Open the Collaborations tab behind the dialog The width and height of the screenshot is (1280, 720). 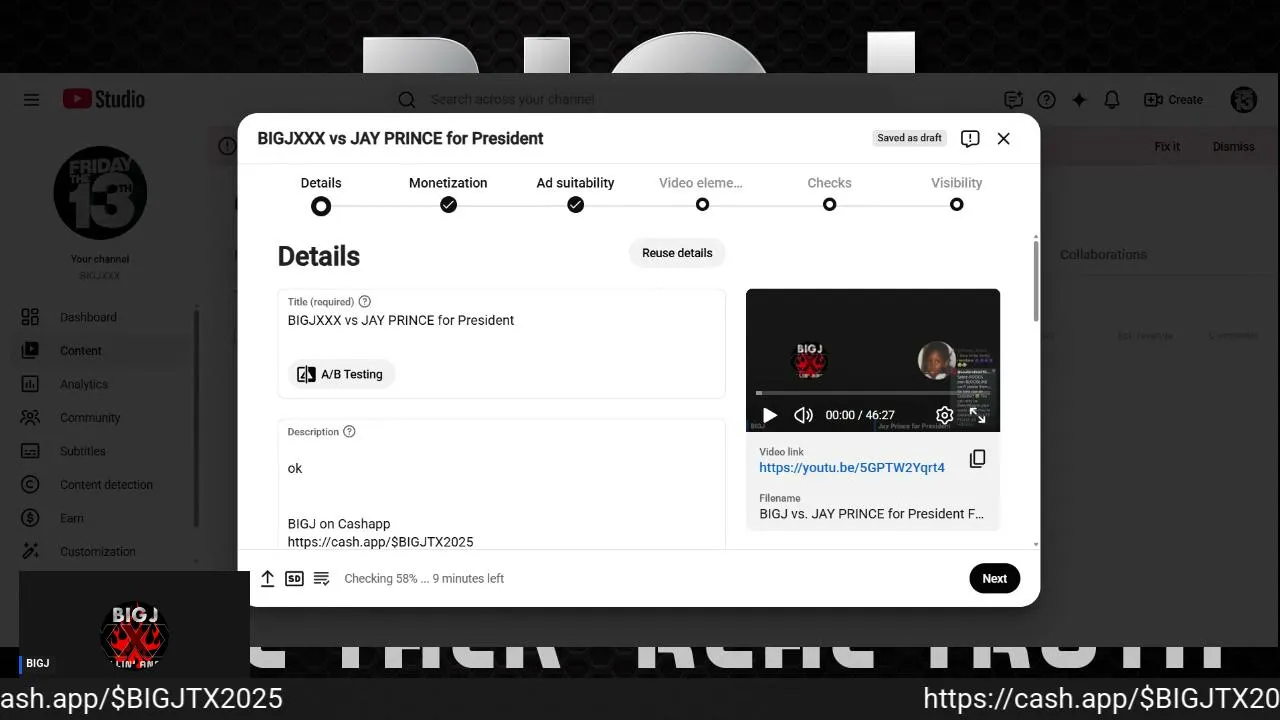(1103, 255)
